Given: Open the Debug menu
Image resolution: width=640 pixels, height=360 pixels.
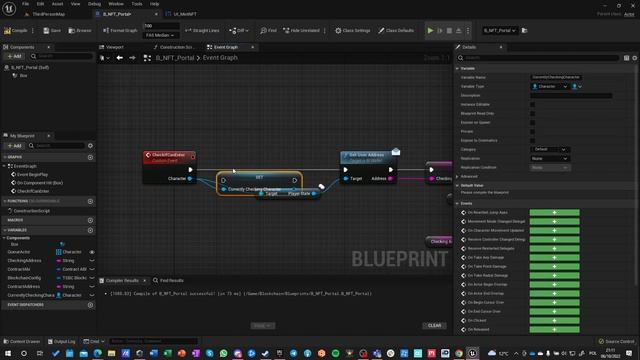Looking at the screenshot, I should click(94, 4).
